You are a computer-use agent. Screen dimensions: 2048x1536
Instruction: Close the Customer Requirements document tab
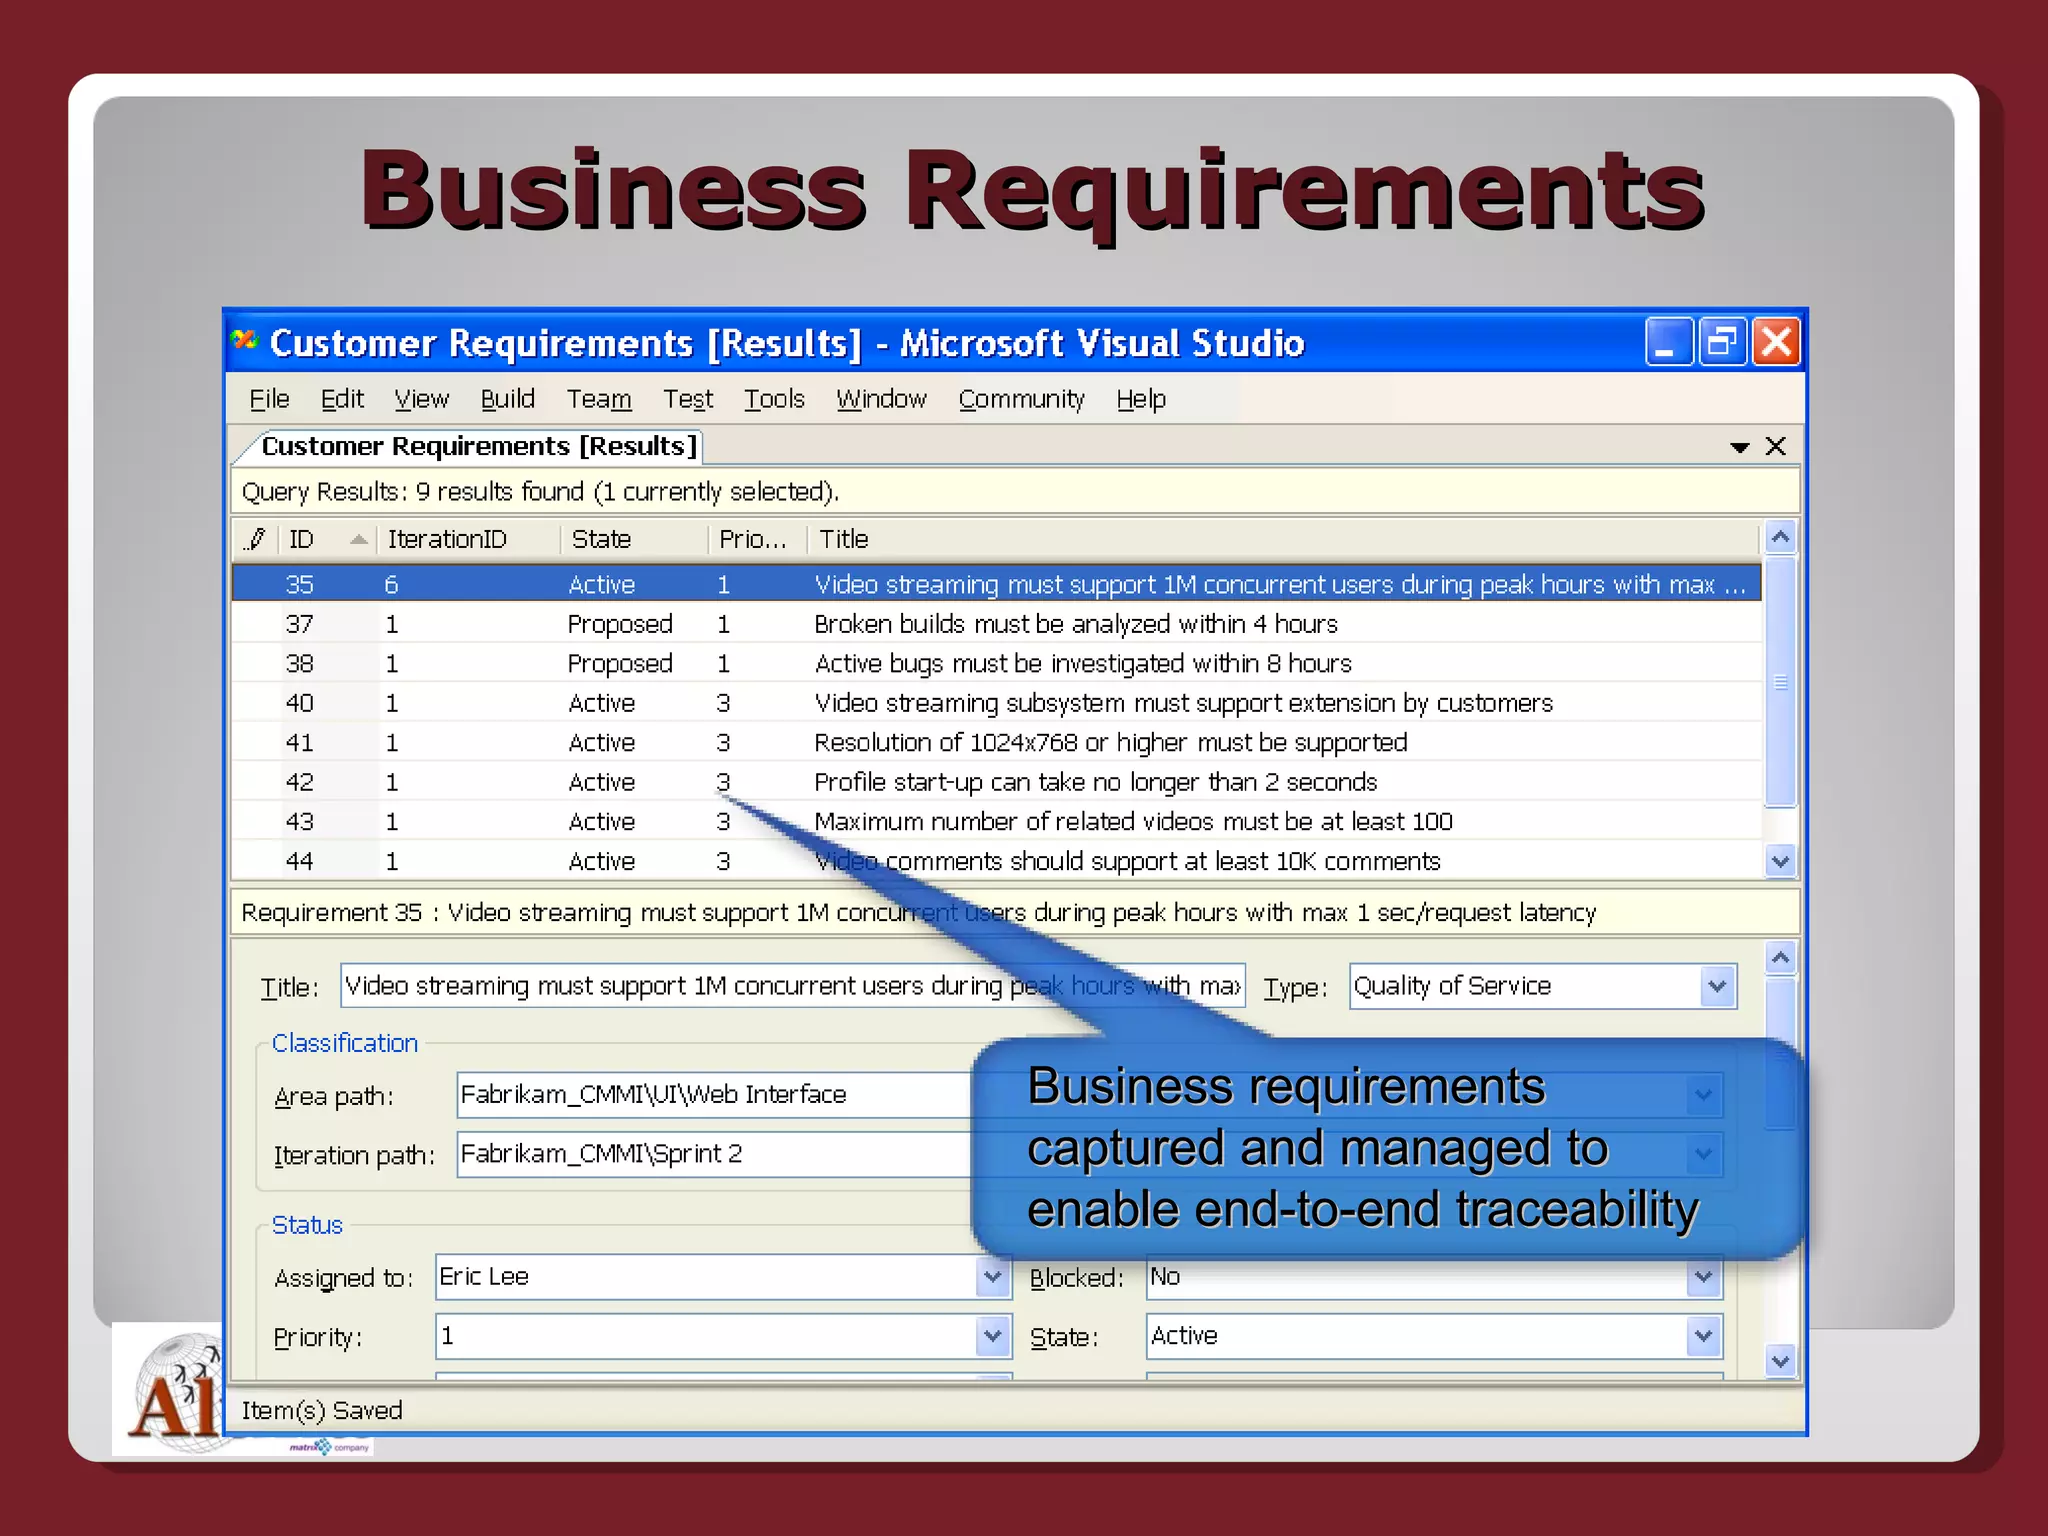coord(1775,446)
